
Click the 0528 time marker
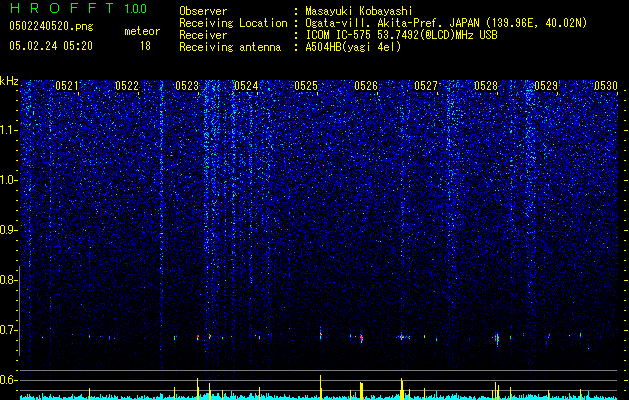coord(486,85)
